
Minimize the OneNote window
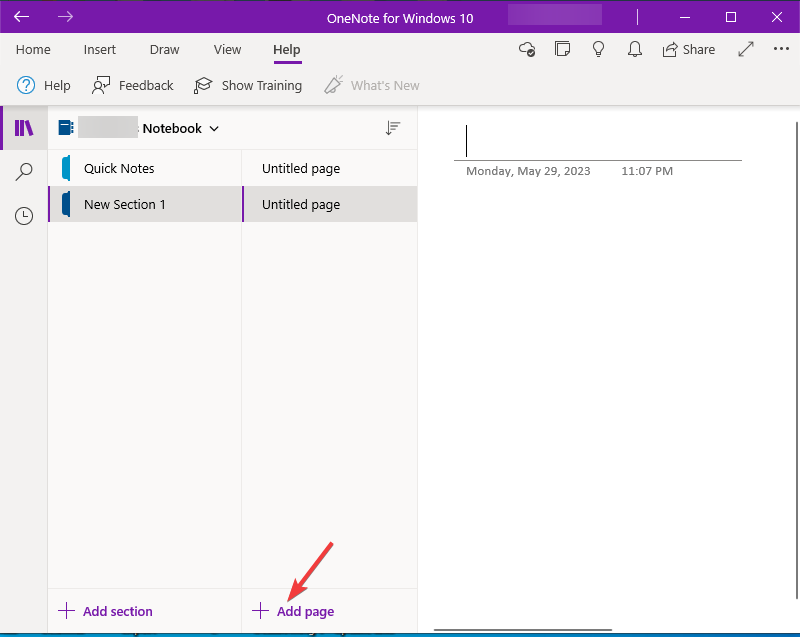(x=685, y=17)
